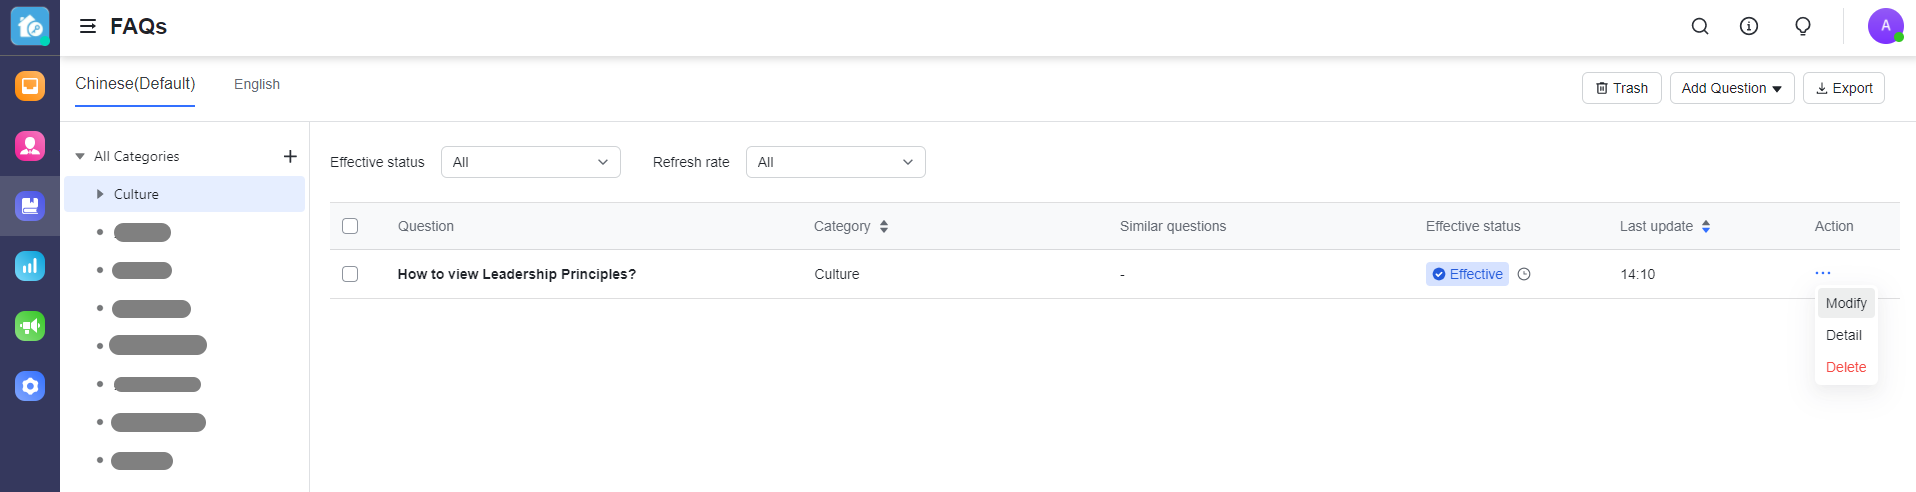Click the plus icon to add category
Viewport: 1916px width, 492px height.
[x=290, y=156]
